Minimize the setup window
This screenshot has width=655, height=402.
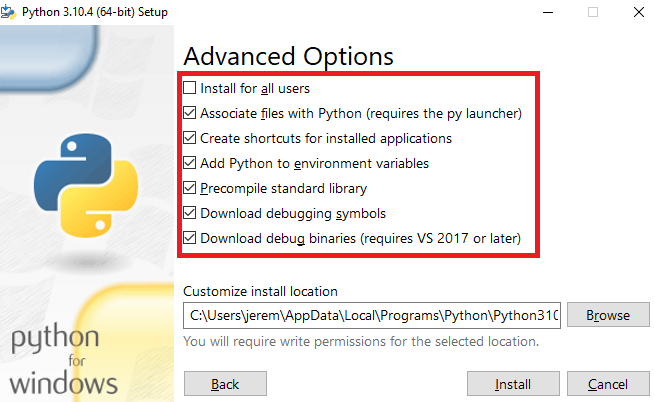pyautogui.click(x=548, y=13)
